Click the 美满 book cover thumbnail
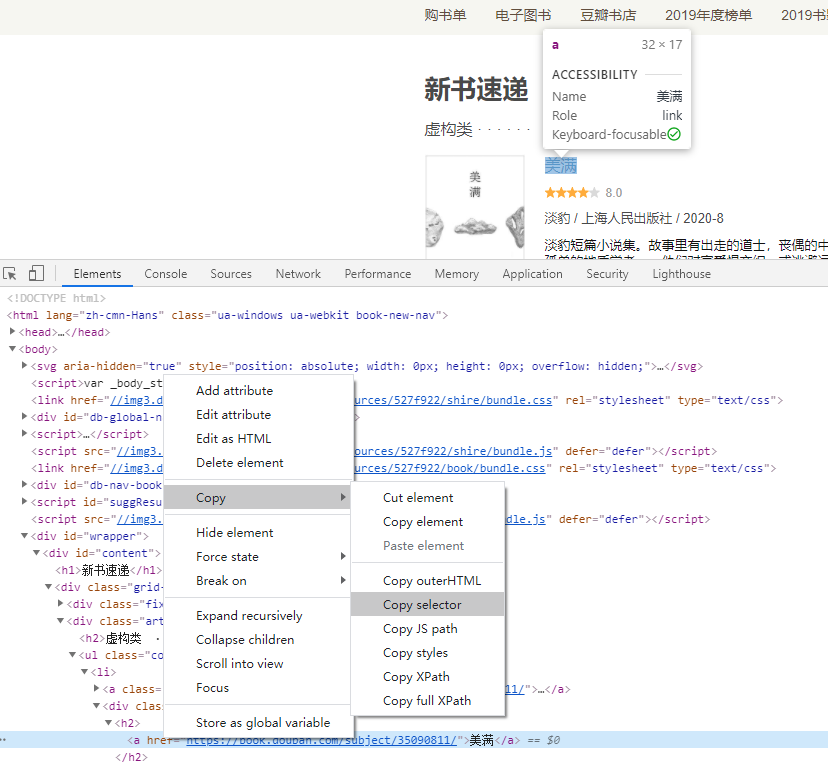 click(475, 207)
